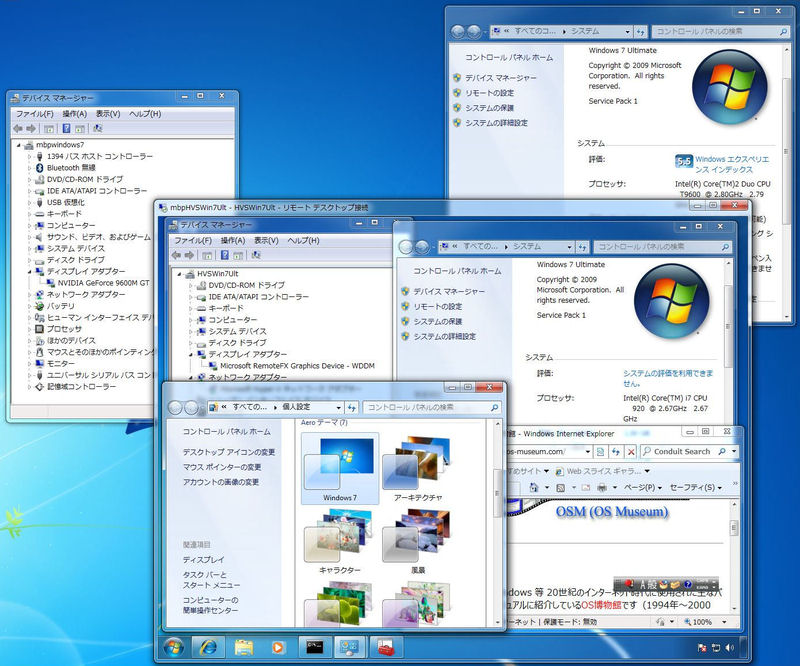Viewport: 800px width, 666px height.
Task: Click the console tree icon in HVSWin7Ult Device Manager
Action: pyautogui.click(x=207, y=255)
